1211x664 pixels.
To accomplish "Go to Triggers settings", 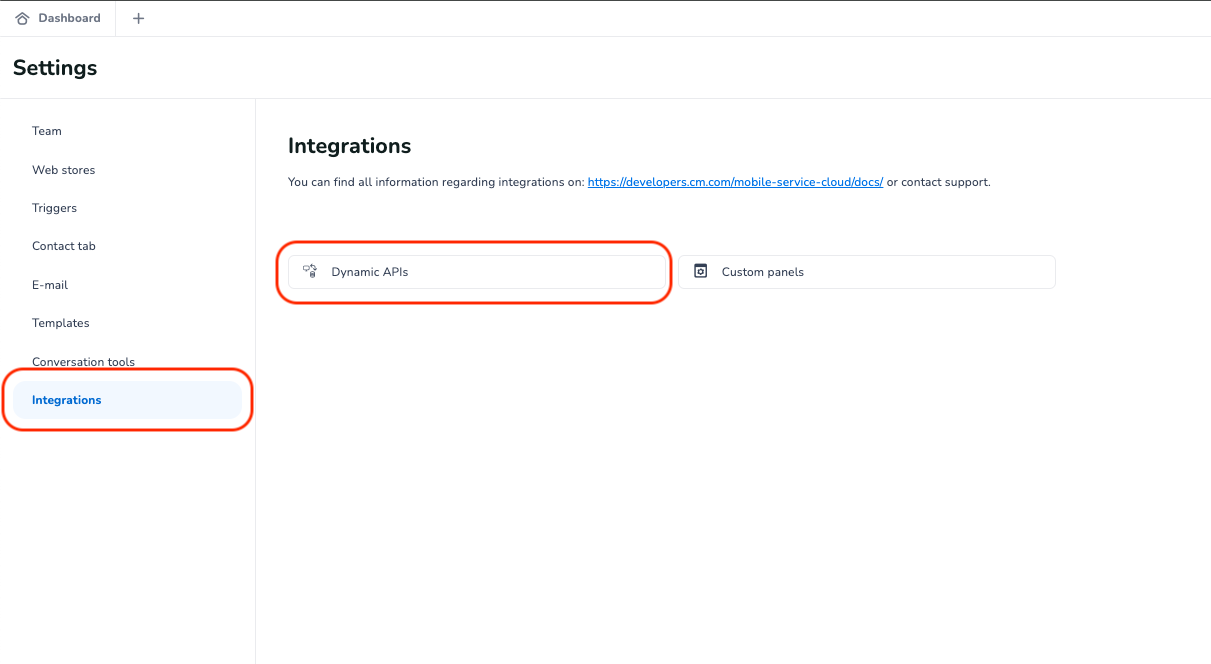I will pos(54,208).
